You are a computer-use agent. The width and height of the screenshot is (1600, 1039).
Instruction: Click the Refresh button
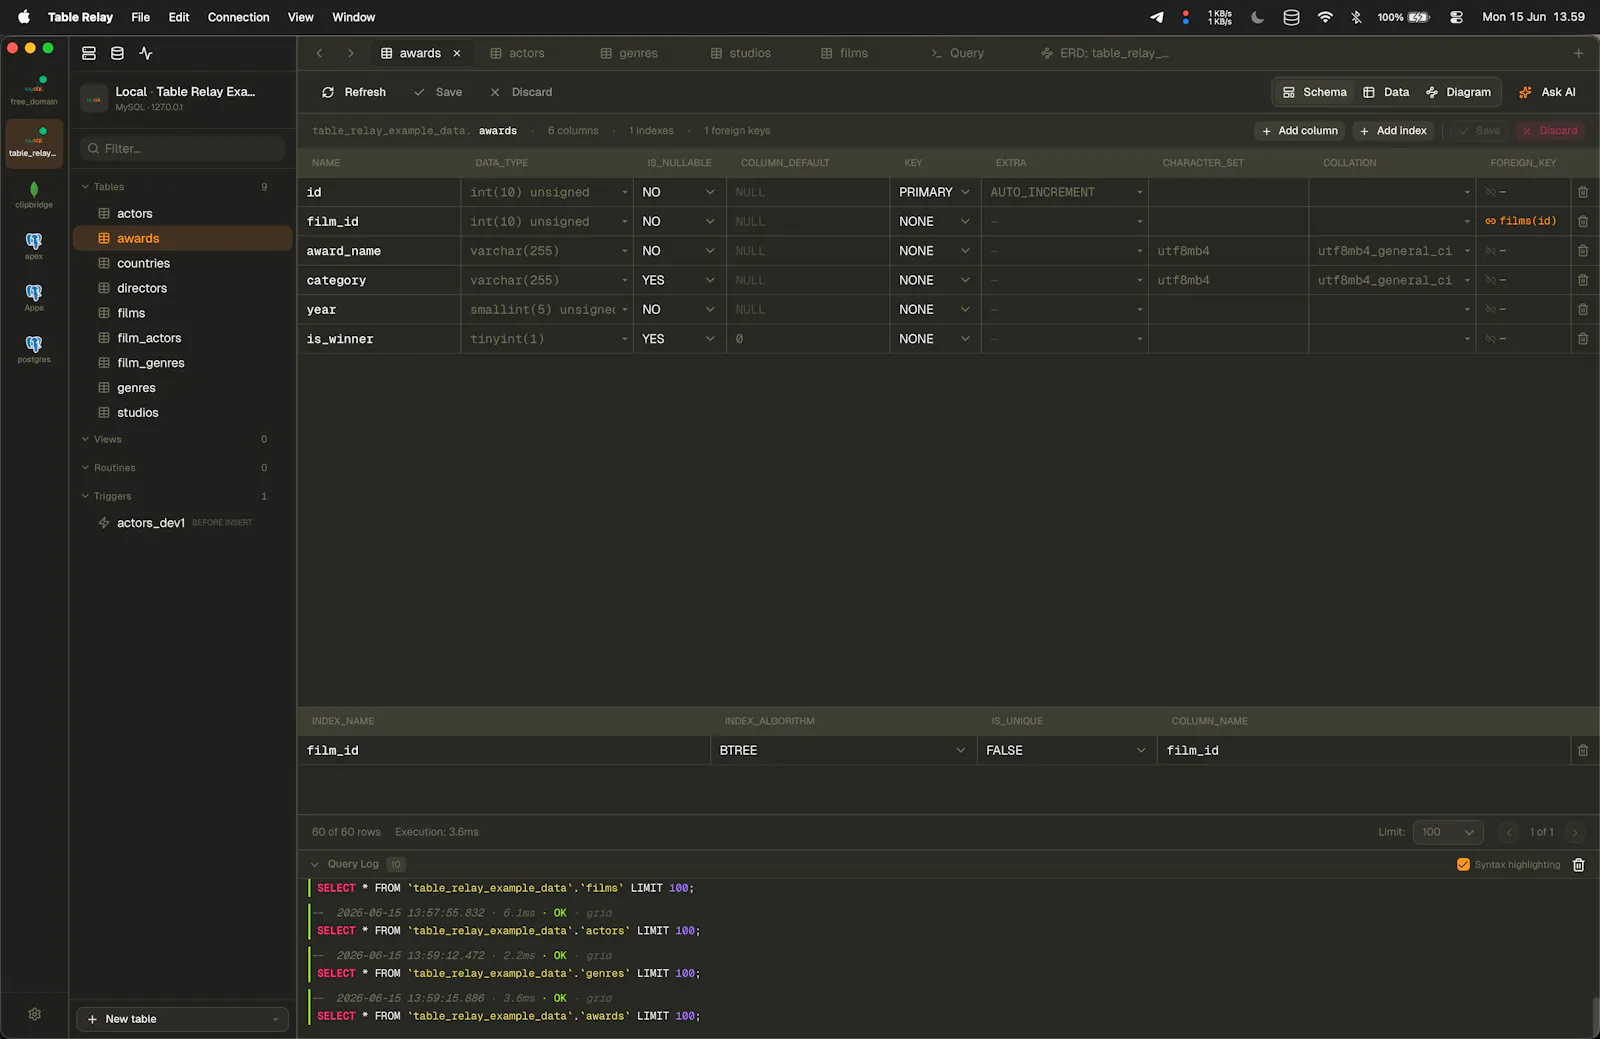pyautogui.click(x=354, y=92)
